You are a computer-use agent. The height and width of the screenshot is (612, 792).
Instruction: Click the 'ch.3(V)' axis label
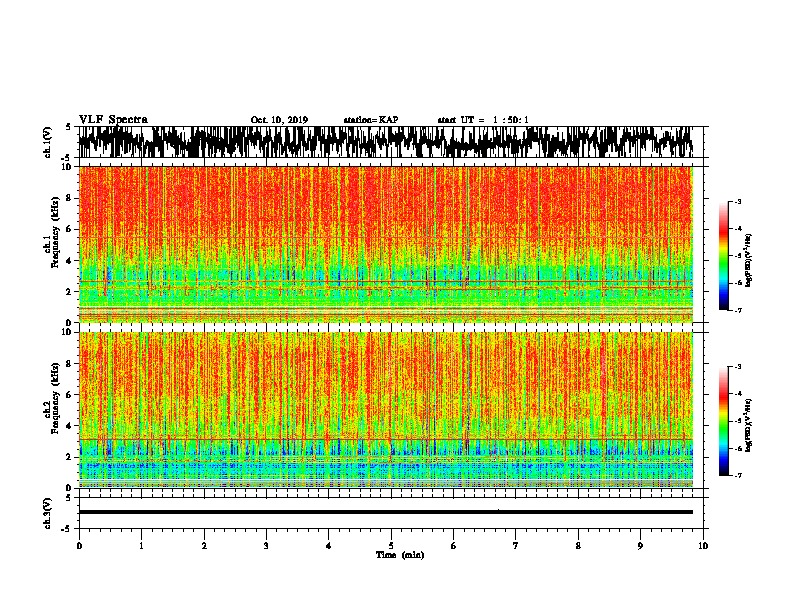pos(48,513)
